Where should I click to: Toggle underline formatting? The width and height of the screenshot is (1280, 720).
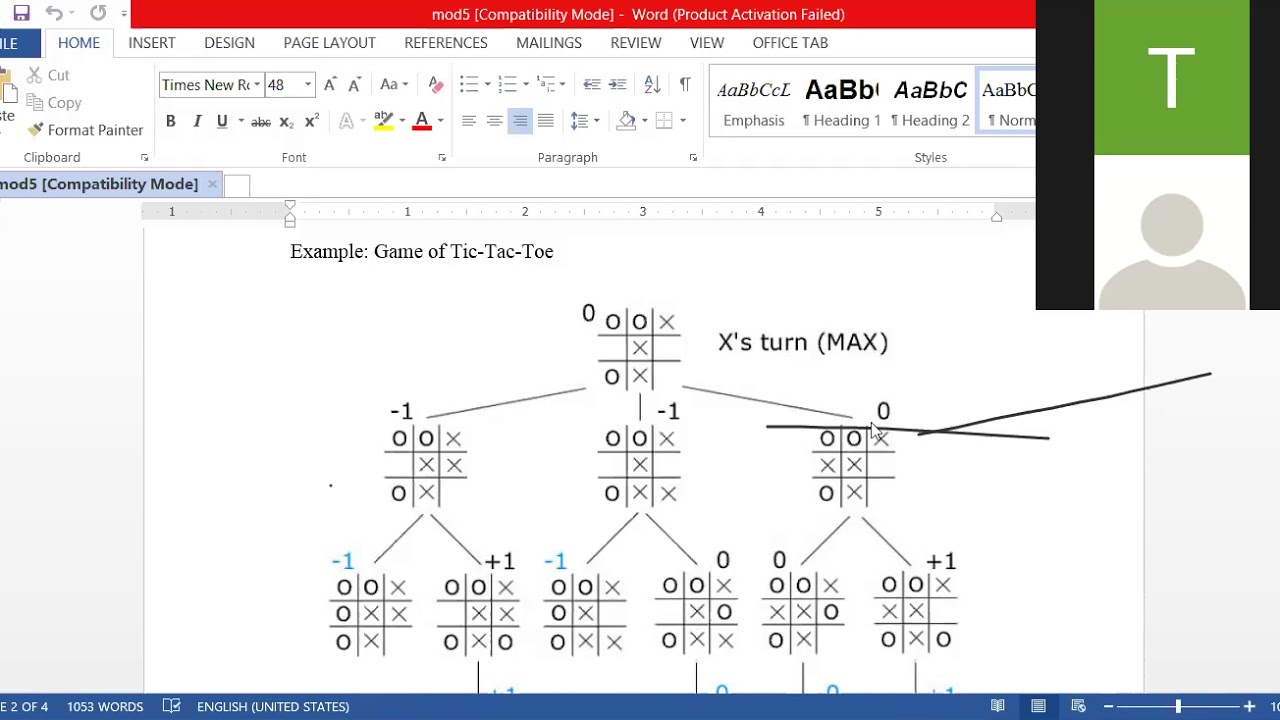(x=221, y=121)
